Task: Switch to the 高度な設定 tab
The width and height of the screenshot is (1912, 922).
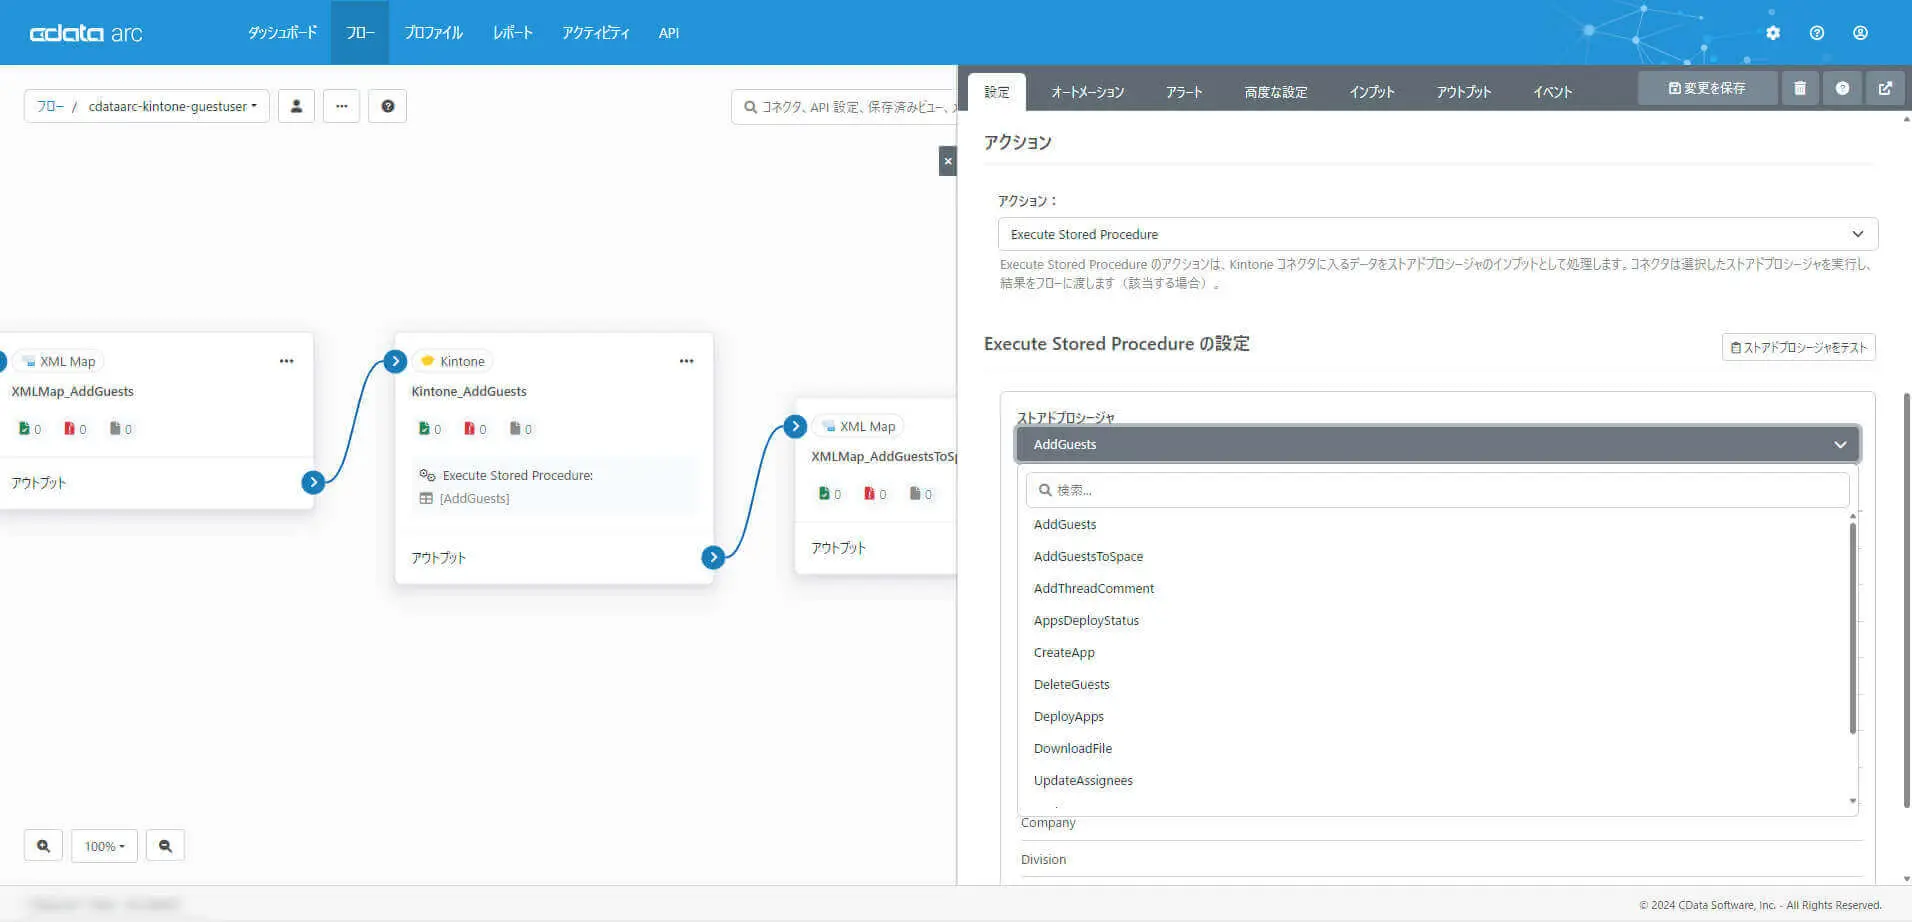Action: (x=1276, y=92)
